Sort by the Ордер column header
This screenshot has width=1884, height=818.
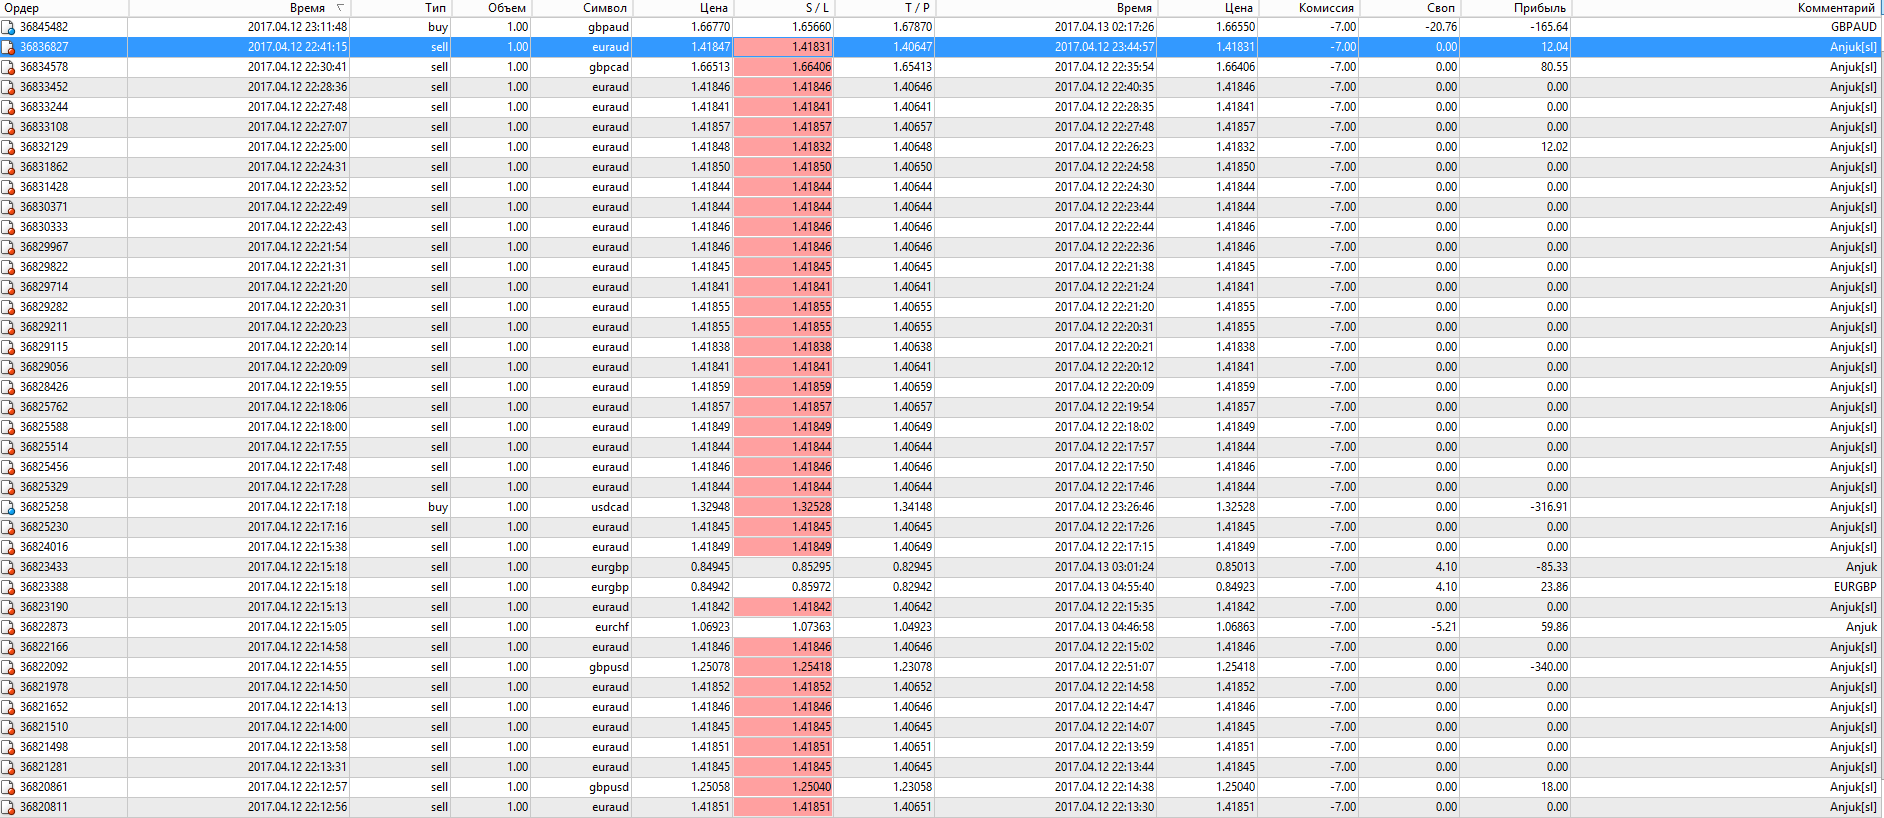pyautogui.click(x=64, y=8)
